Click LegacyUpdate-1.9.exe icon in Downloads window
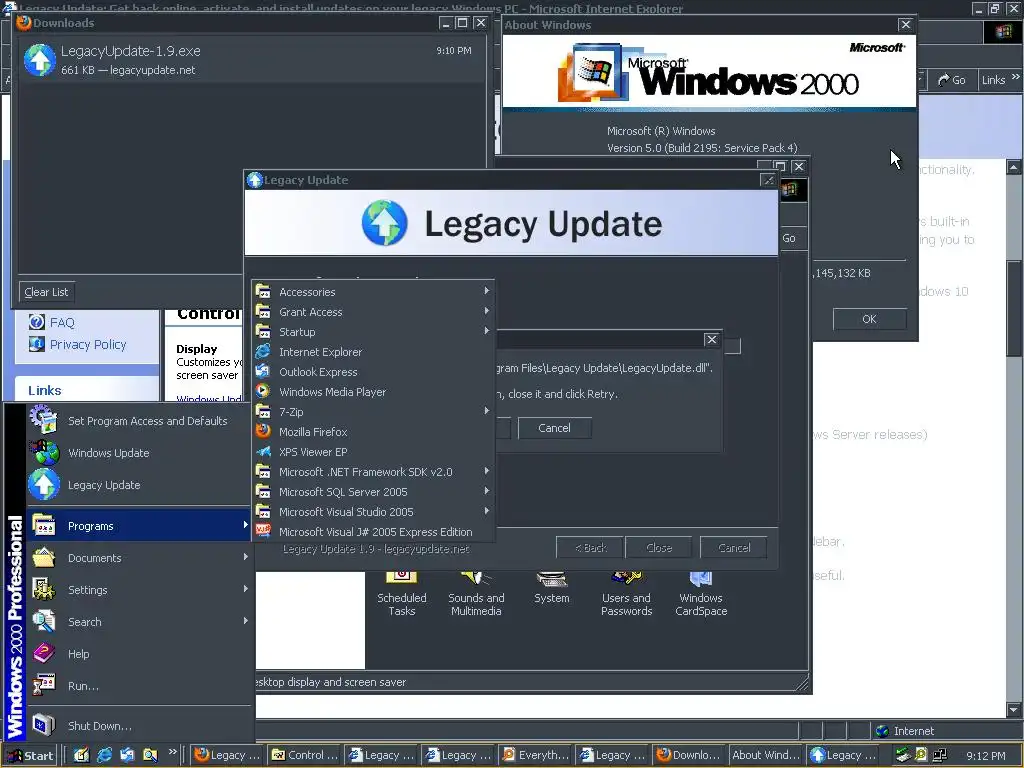This screenshot has height=768, width=1024. pos(40,59)
